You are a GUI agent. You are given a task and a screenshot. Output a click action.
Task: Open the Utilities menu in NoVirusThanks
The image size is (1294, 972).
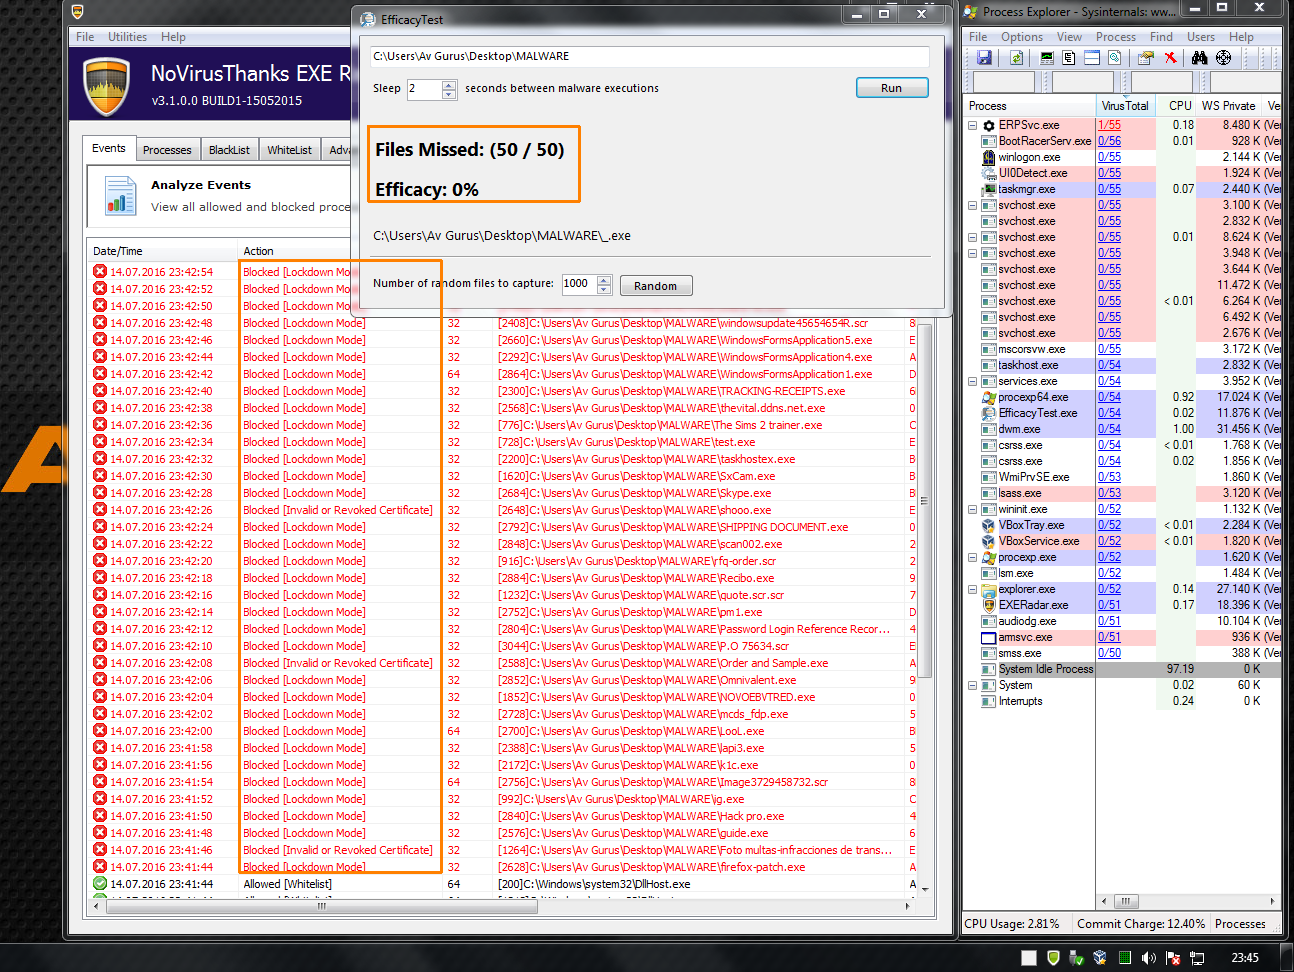[x=127, y=37]
